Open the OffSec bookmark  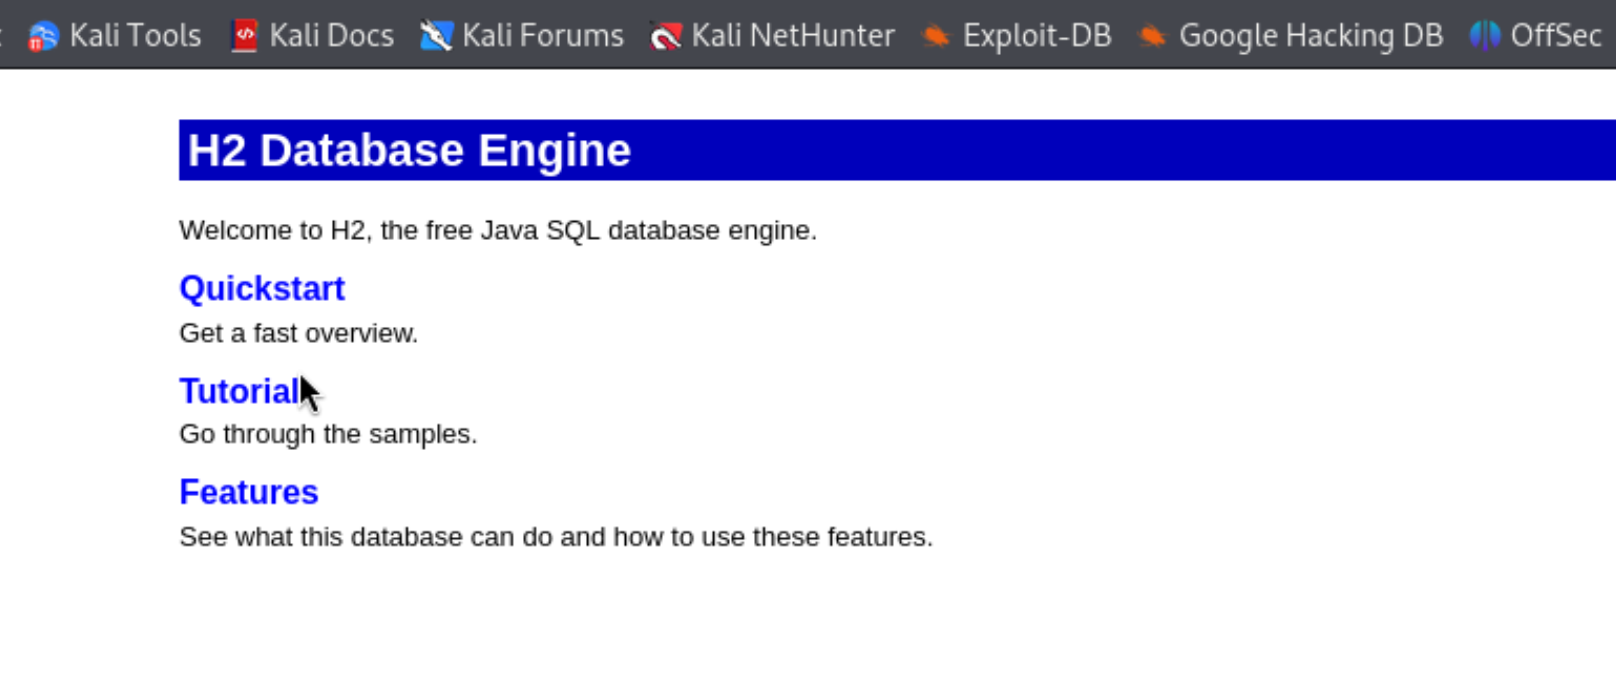[x=1535, y=36]
